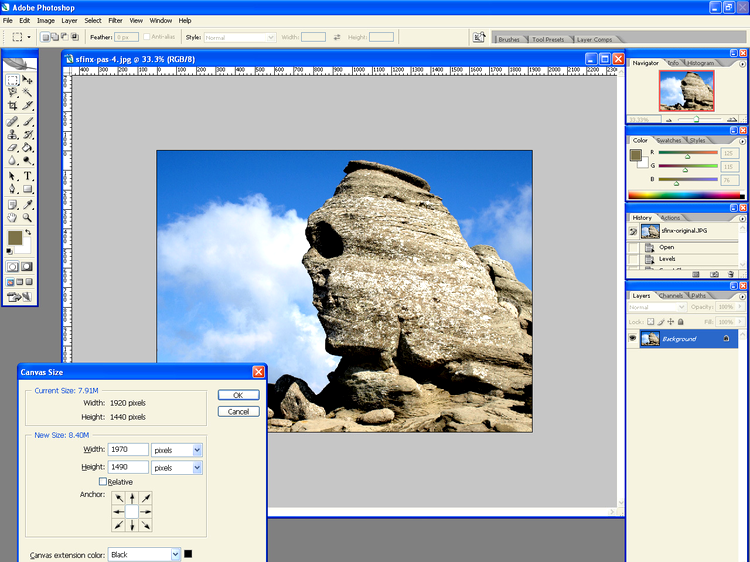Screen dimensions: 750x562
Task: Switch to Standard editing mode
Action: [x=12, y=267]
